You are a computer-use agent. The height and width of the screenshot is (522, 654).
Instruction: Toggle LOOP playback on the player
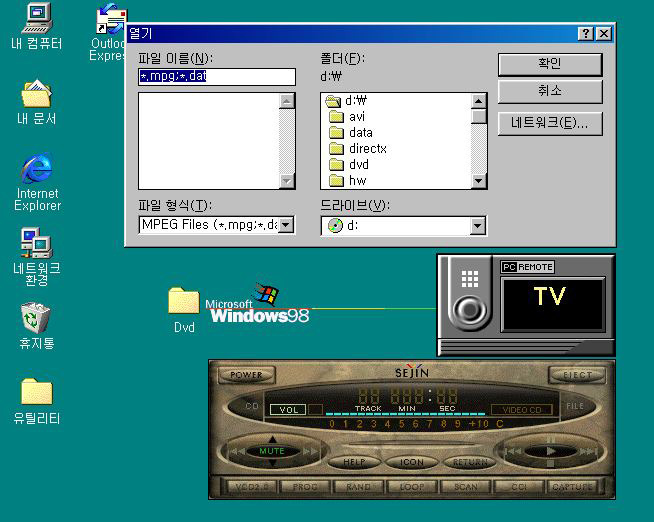coord(412,487)
